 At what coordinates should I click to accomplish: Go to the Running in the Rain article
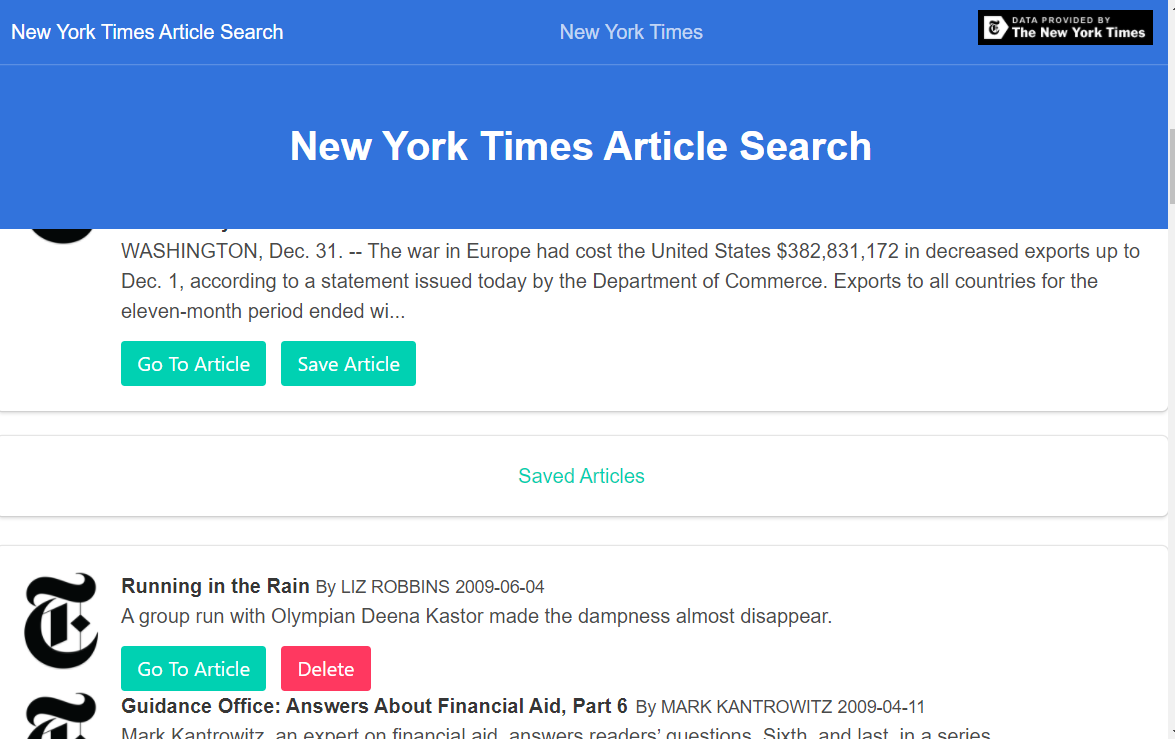193,669
